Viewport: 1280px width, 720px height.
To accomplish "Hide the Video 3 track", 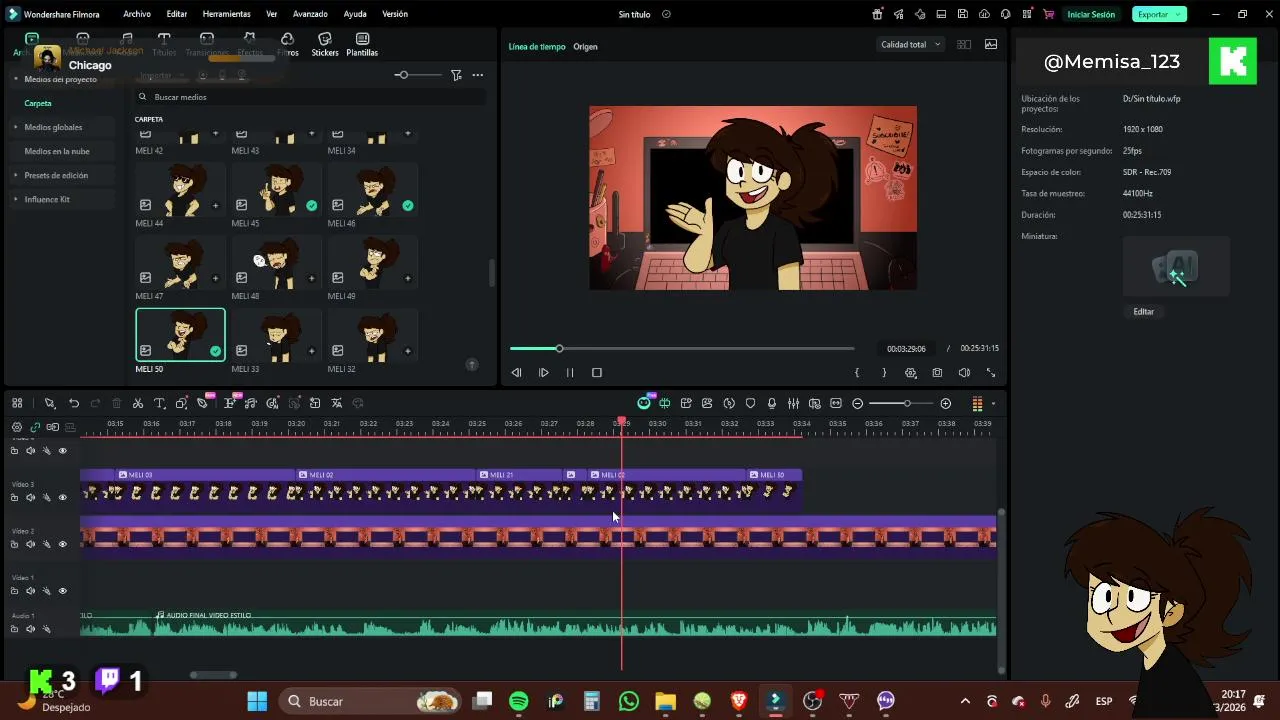I will [x=62, y=497].
